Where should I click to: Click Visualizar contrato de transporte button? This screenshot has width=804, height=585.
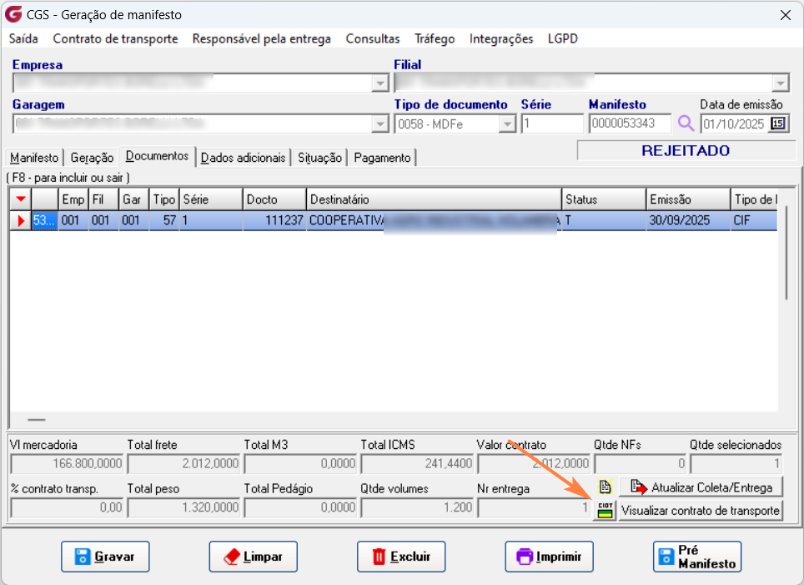701,511
